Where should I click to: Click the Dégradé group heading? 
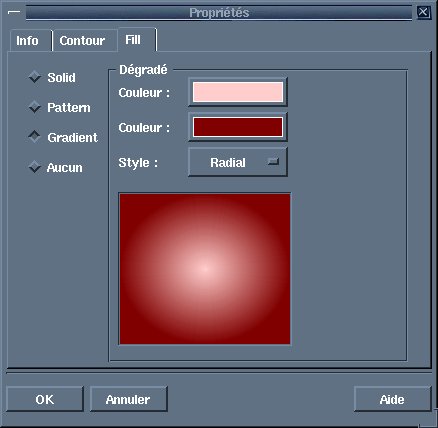point(143,70)
